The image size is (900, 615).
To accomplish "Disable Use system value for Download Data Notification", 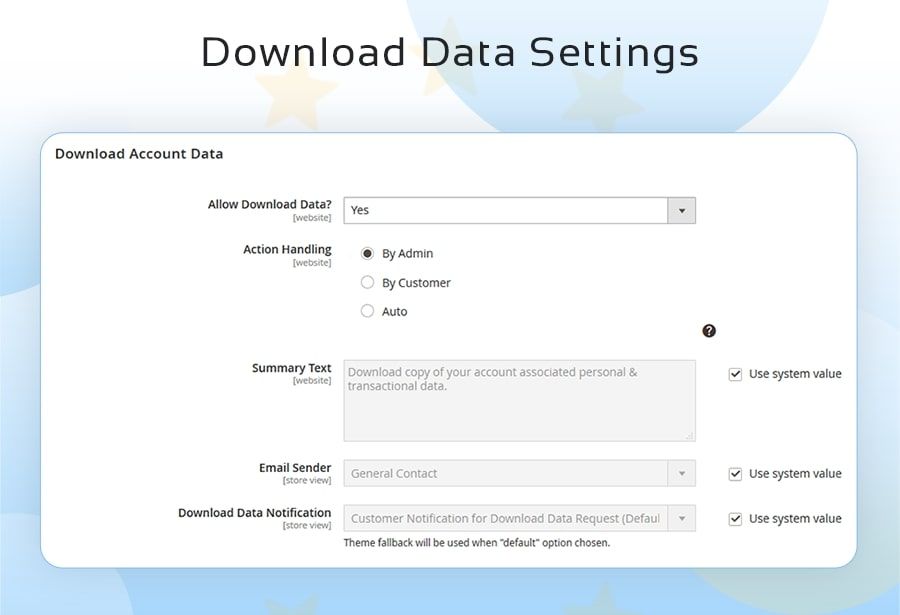I will click(735, 519).
